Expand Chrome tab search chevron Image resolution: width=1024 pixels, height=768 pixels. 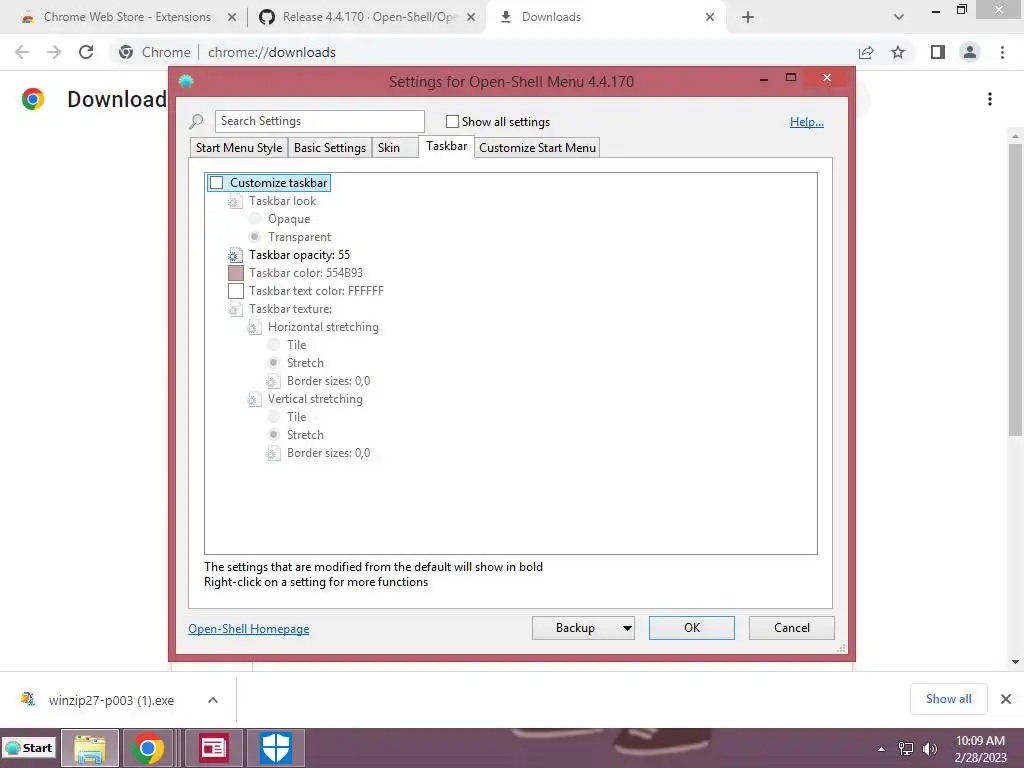[x=899, y=17]
